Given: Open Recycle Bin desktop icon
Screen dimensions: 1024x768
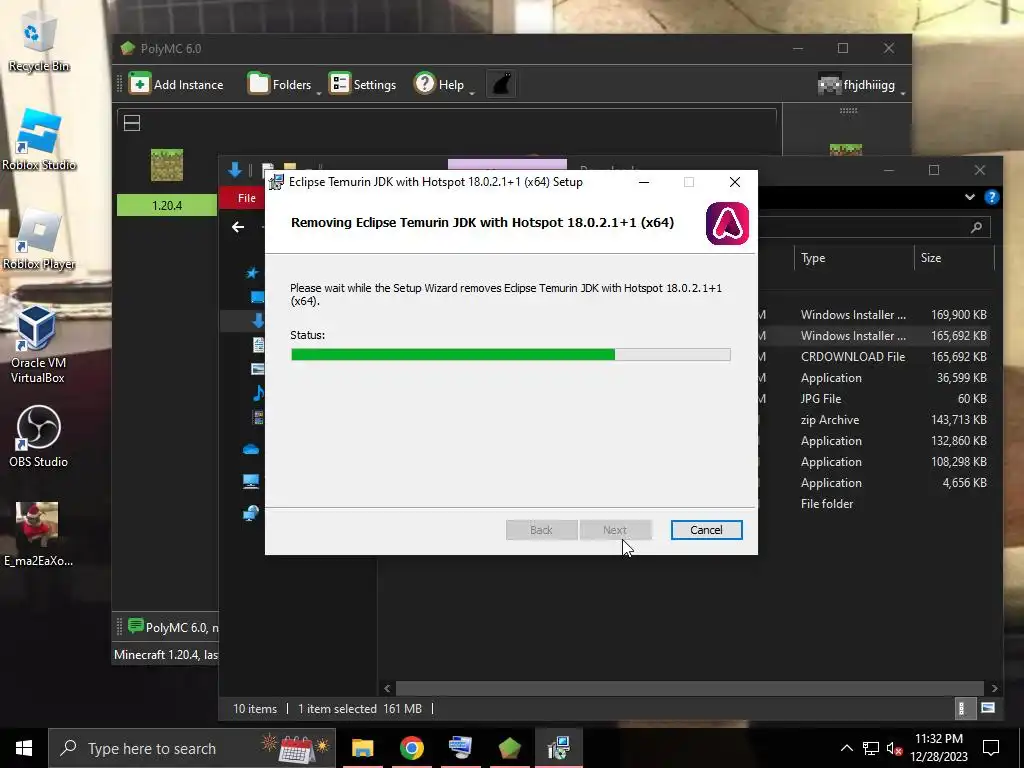Looking at the screenshot, I should (39, 44).
